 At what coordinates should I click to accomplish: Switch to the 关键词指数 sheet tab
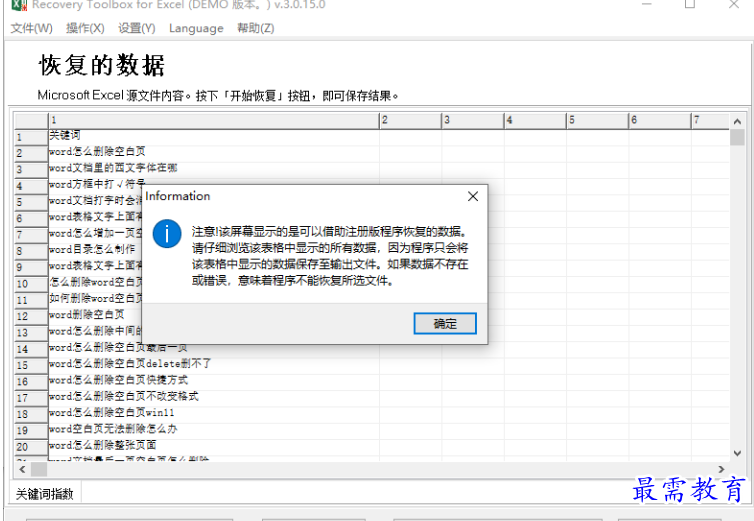coord(45,494)
